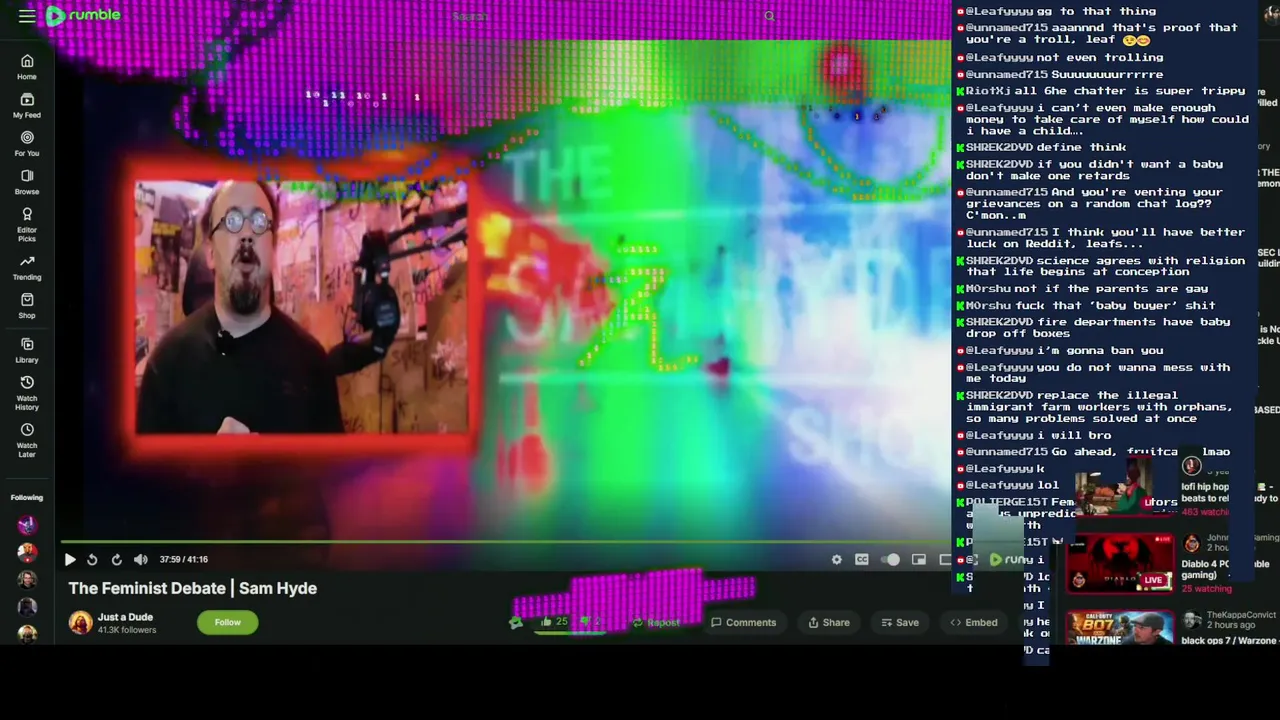Screen dimensions: 1280x720
Task: Click the video title 'The Feminist Debate | Sam Hyde'
Action: point(193,588)
